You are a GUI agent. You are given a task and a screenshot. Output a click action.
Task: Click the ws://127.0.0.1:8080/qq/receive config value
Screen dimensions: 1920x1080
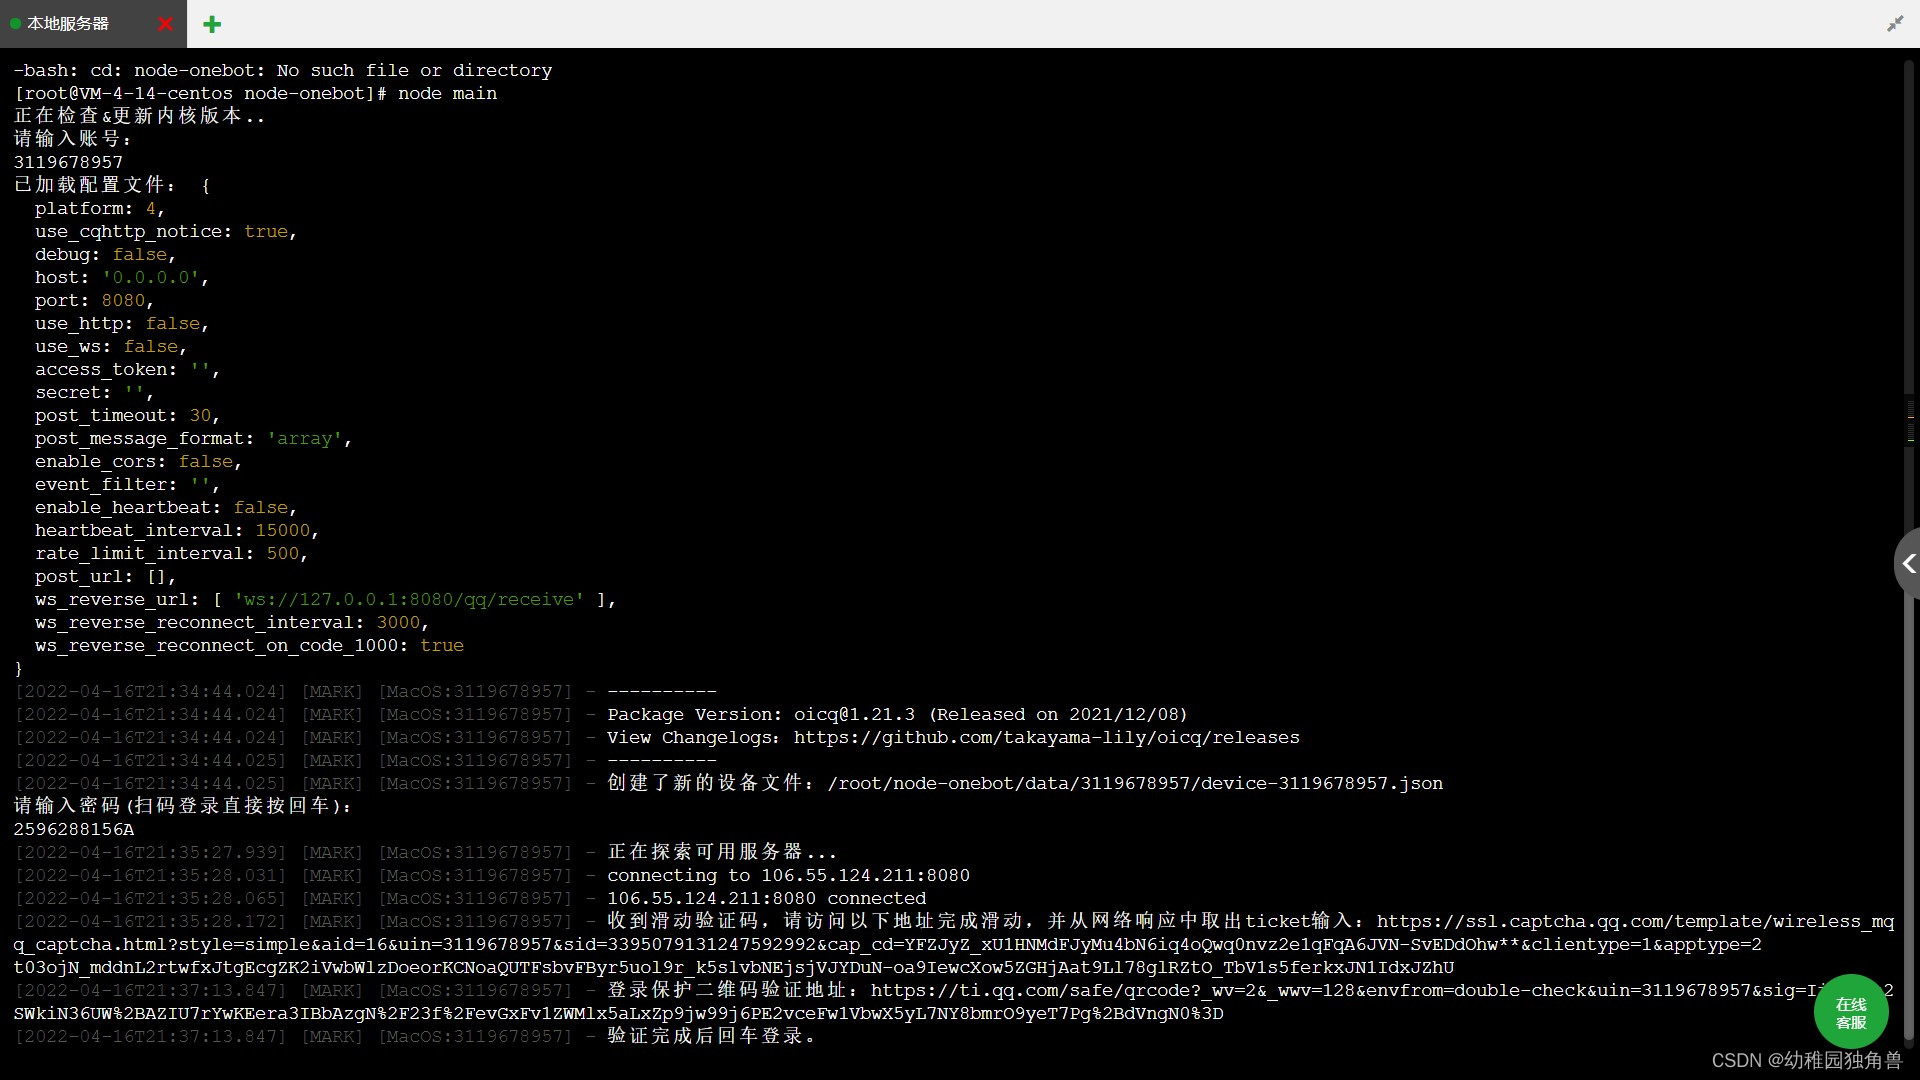point(408,600)
